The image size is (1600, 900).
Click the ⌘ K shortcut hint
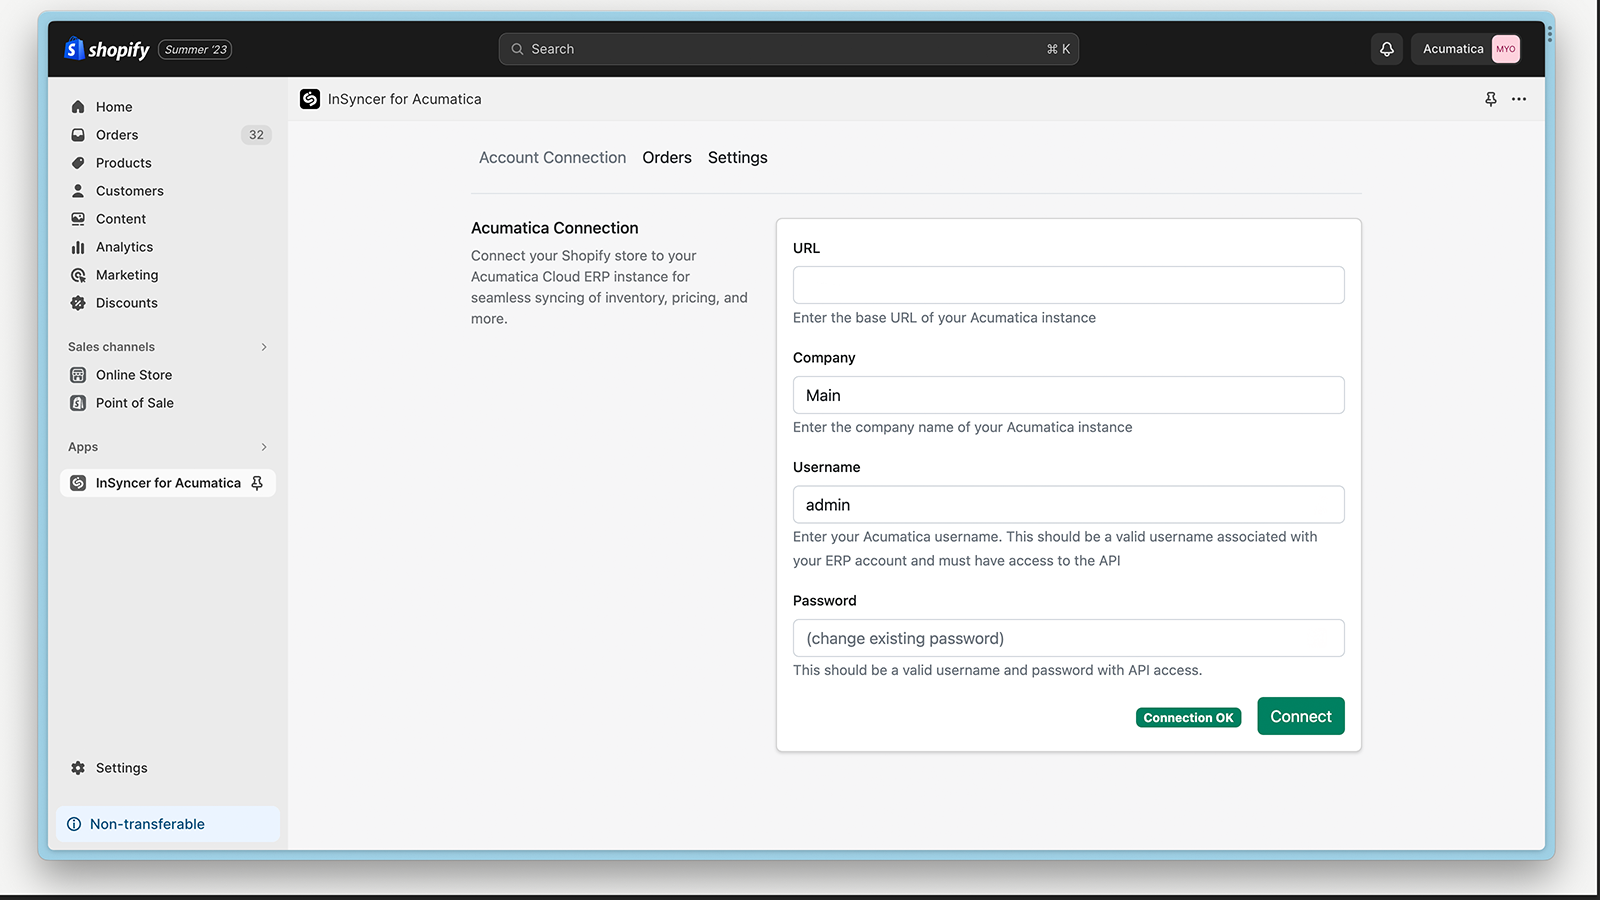(1058, 49)
